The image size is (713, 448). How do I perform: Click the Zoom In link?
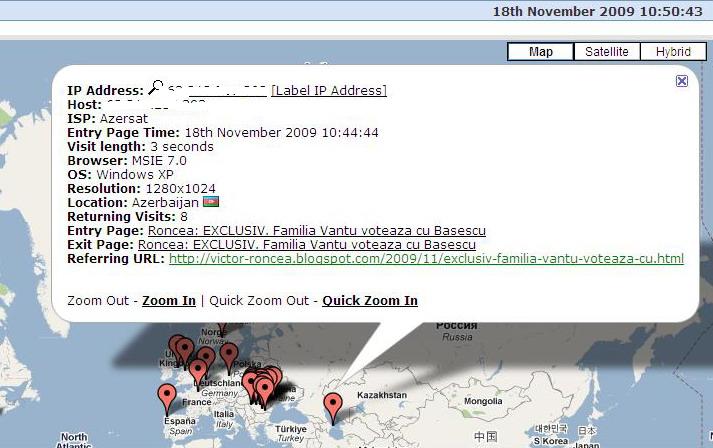pyautogui.click(x=169, y=301)
